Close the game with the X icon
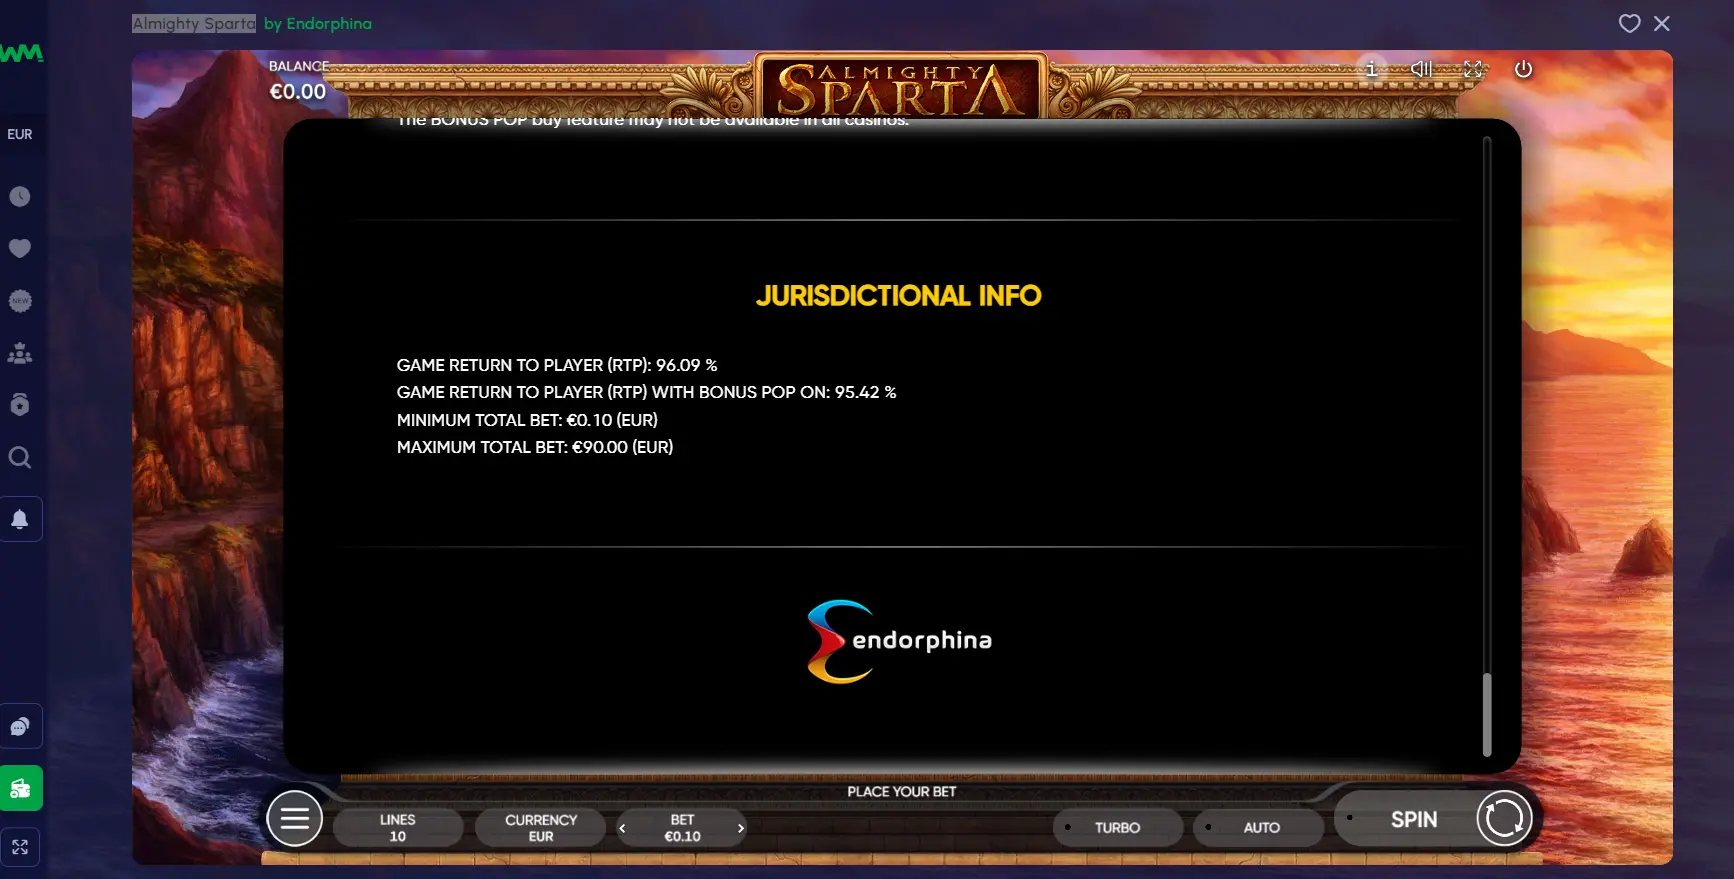This screenshot has width=1734, height=879. click(1662, 23)
